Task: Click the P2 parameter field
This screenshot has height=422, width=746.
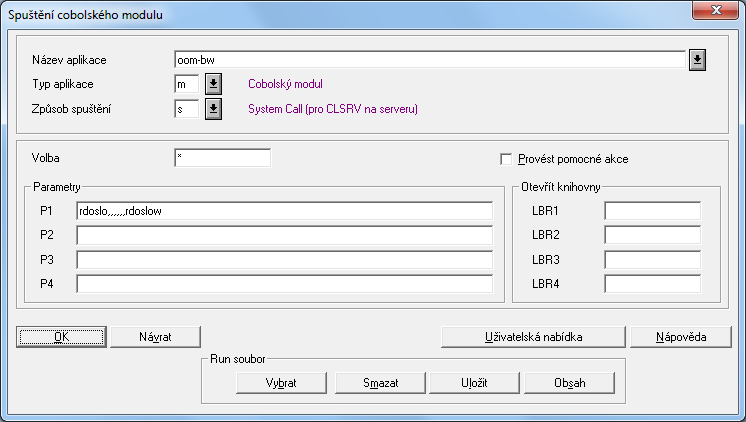Action: point(284,235)
